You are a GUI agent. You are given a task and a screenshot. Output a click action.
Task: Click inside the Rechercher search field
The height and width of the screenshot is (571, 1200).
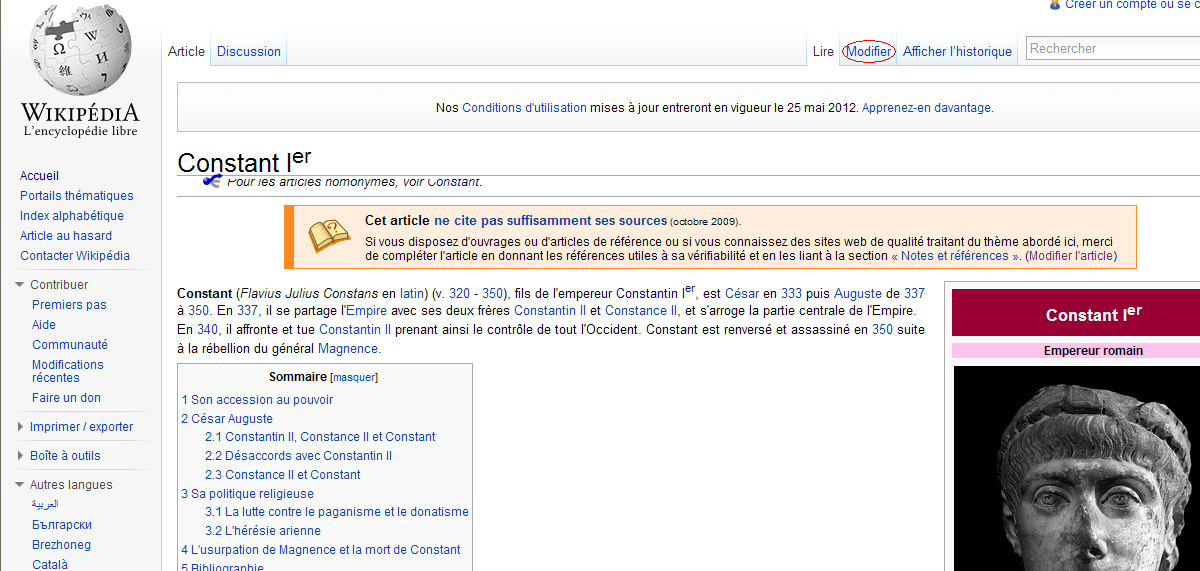point(1112,48)
